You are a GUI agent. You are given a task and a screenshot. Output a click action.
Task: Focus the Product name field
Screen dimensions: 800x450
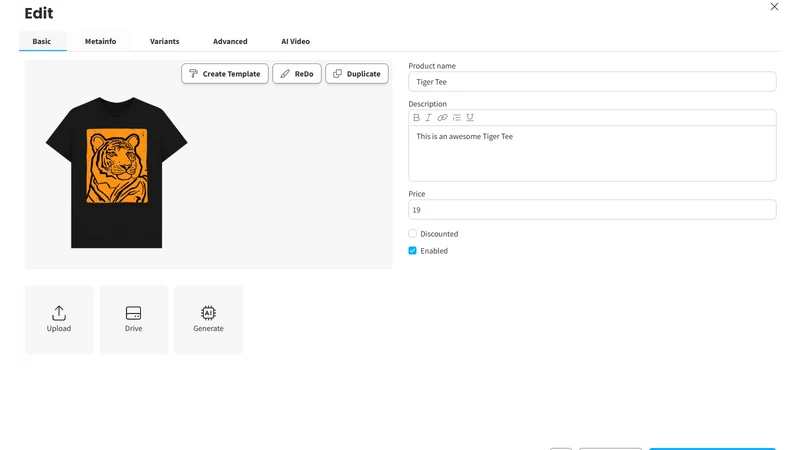pyautogui.click(x=592, y=82)
